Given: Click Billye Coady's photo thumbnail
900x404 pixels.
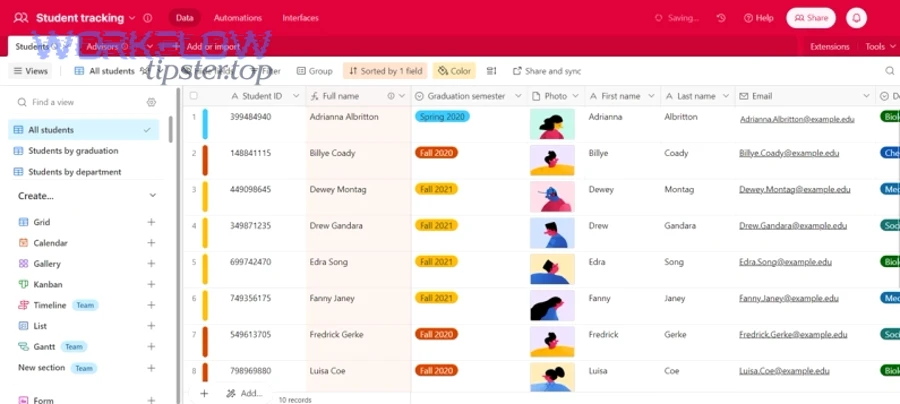Looking at the screenshot, I should click(552, 160).
